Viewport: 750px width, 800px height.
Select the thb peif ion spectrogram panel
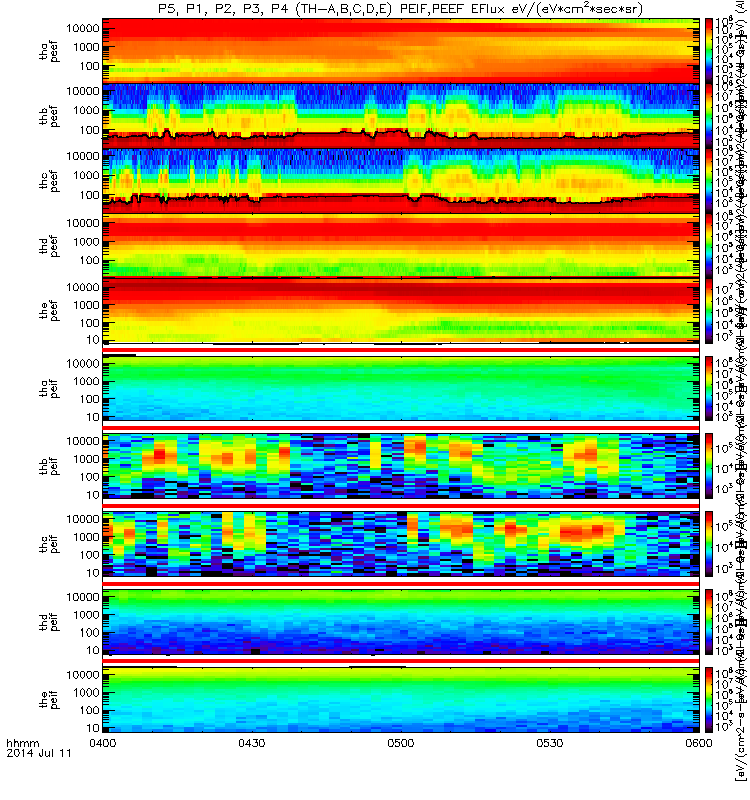401,466
